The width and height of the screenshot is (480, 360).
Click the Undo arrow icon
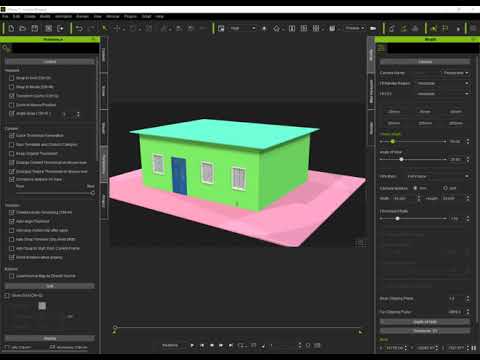click(79, 29)
